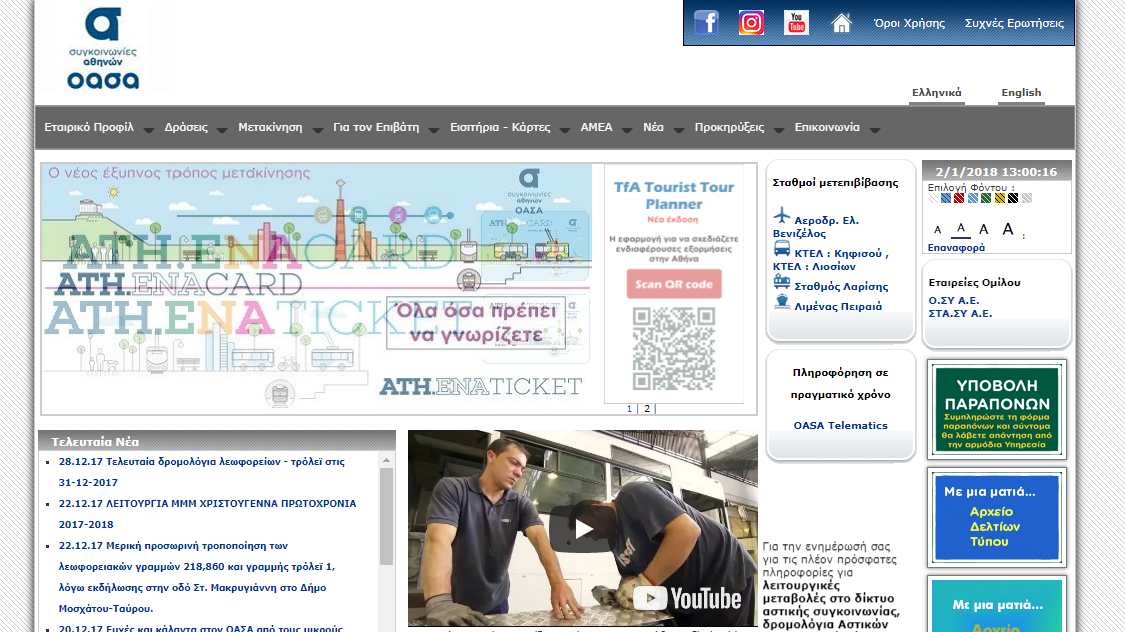Expand the Επικοινωνία menu arrow
The width and height of the screenshot is (1125, 632).
pyautogui.click(x=874, y=130)
